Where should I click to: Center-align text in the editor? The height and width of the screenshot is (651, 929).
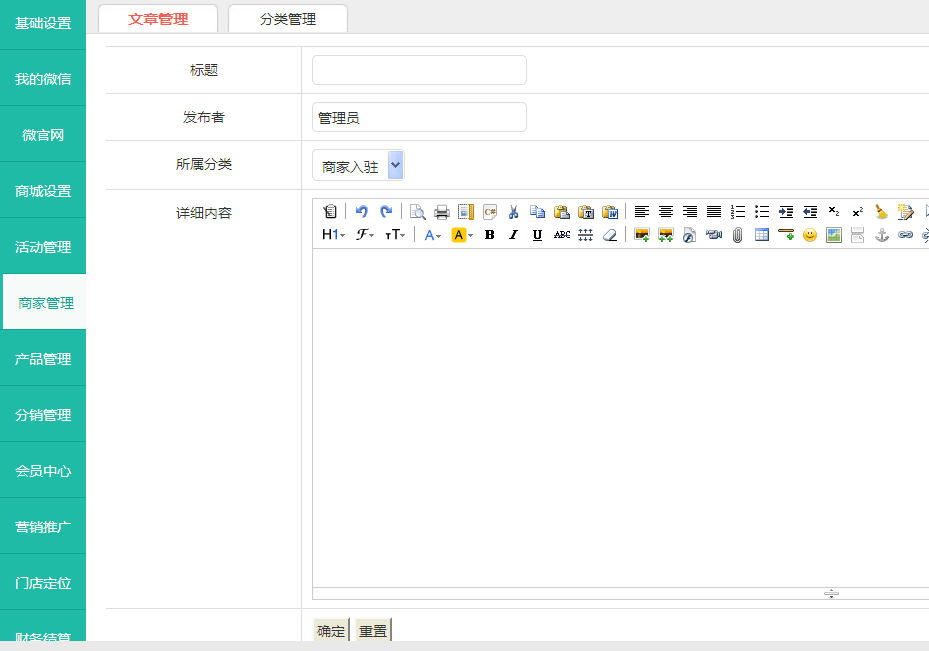pos(666,212)
